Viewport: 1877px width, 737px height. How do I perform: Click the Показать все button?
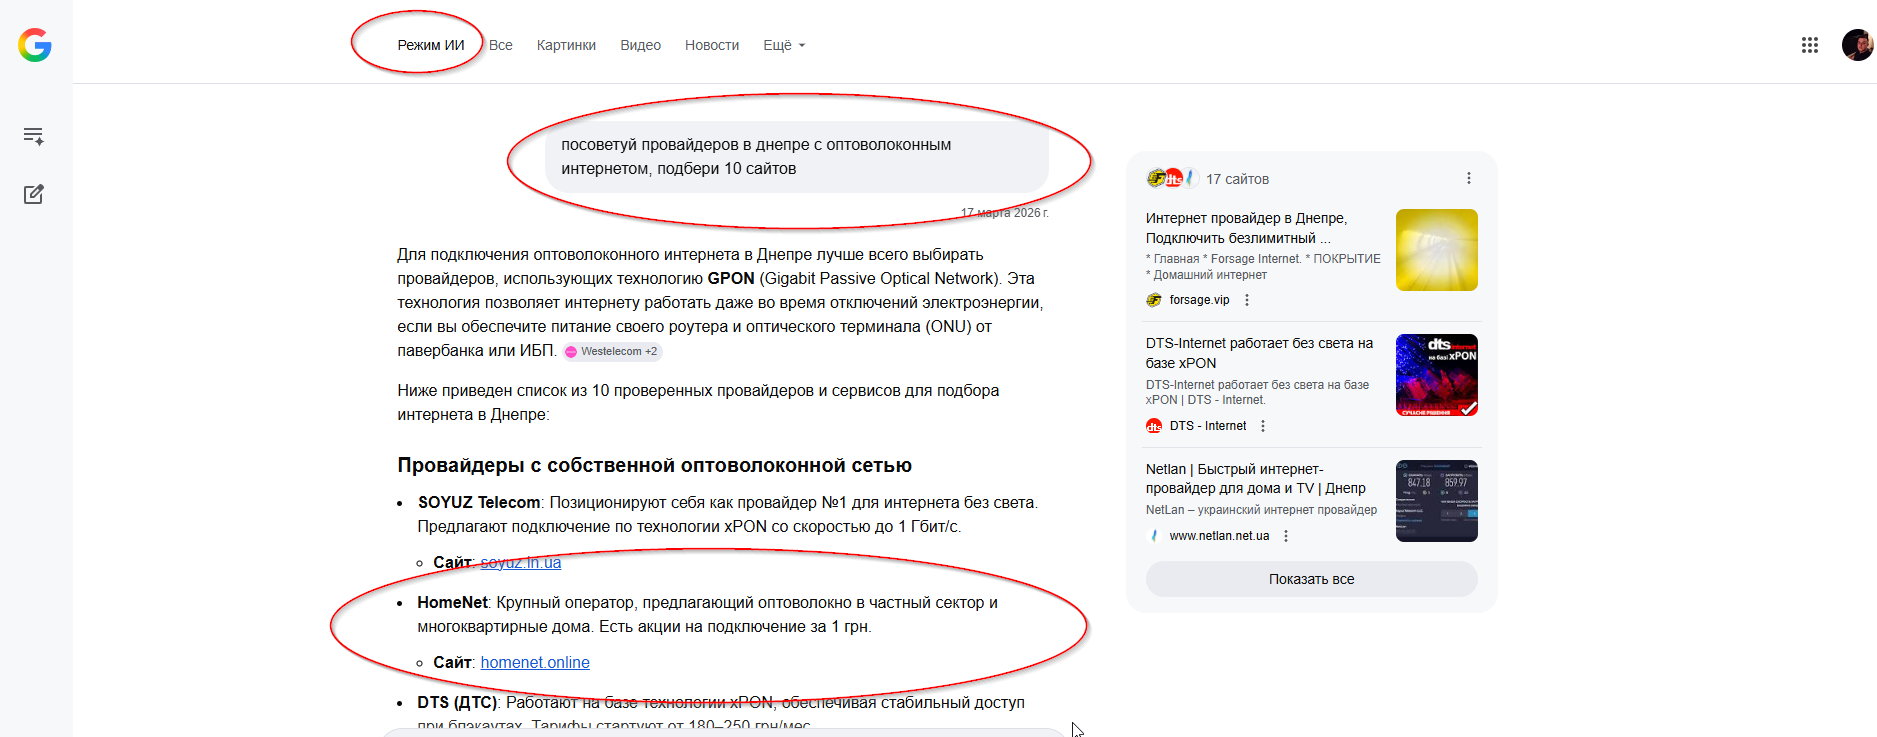[x=1311, y=579]
